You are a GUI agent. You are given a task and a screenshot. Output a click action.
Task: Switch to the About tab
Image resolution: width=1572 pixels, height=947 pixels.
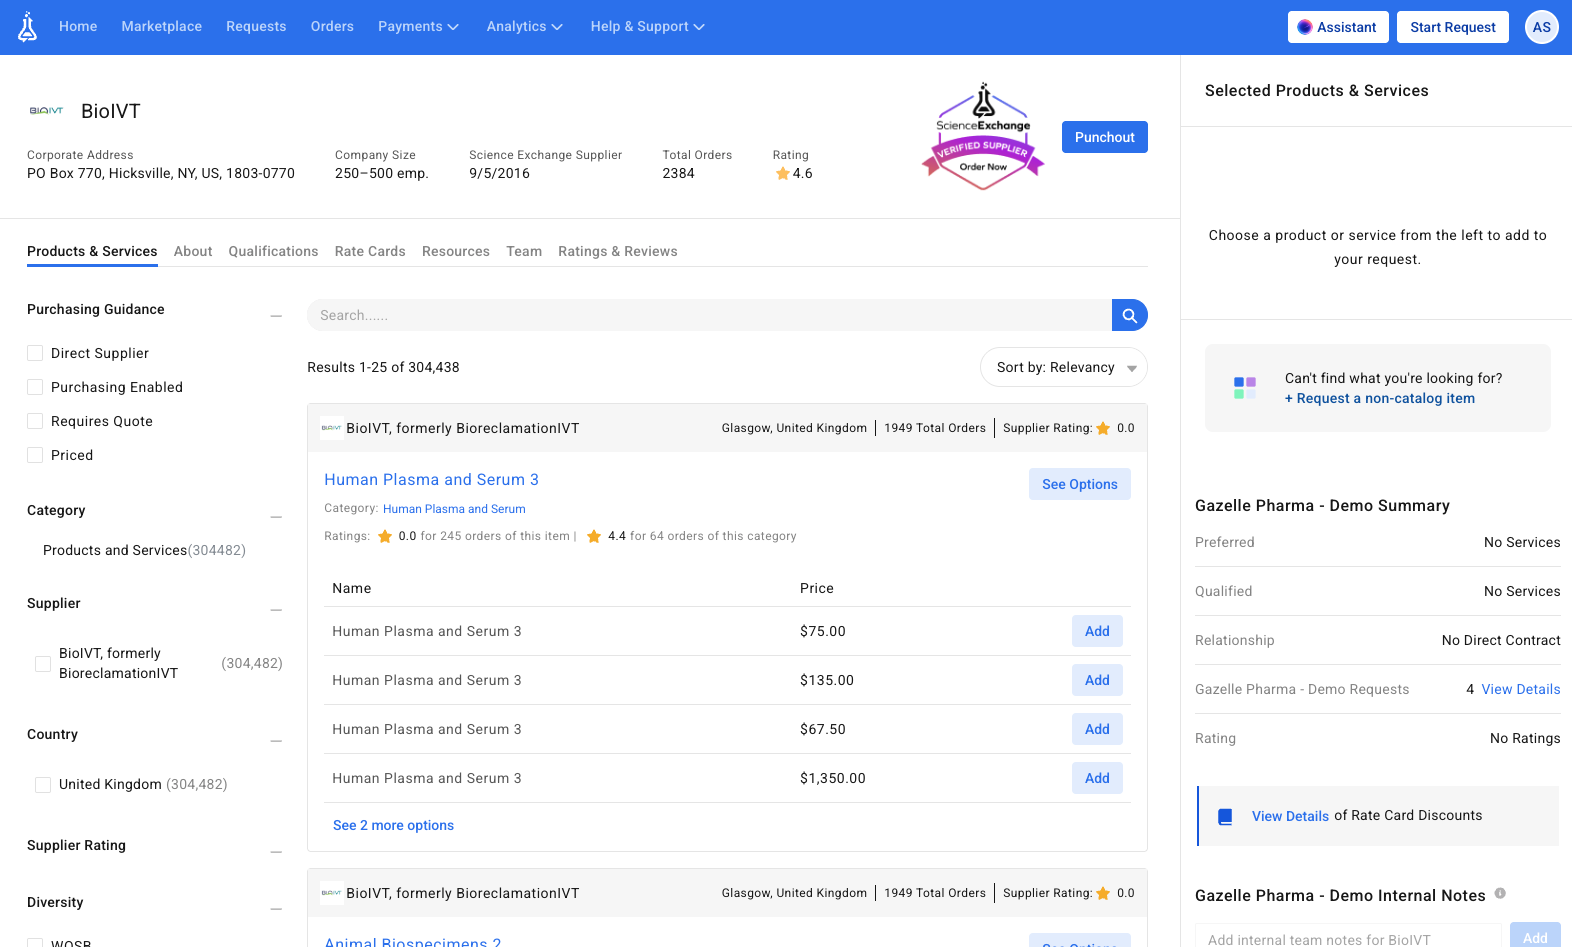pos(193,251)
